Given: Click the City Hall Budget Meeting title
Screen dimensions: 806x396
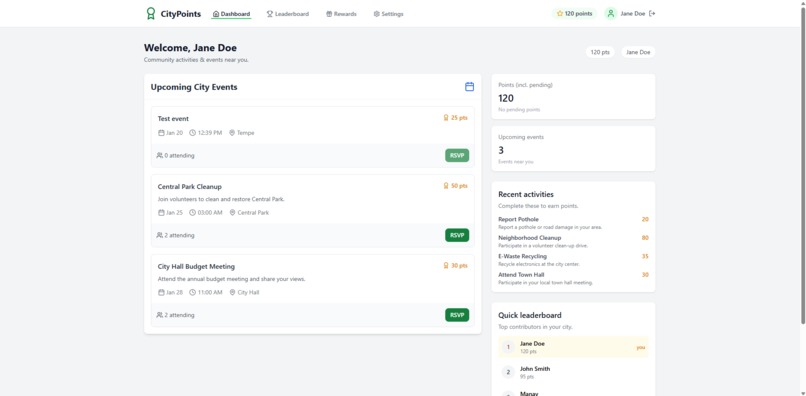Looking at the screenshot, I should [196, 266].
